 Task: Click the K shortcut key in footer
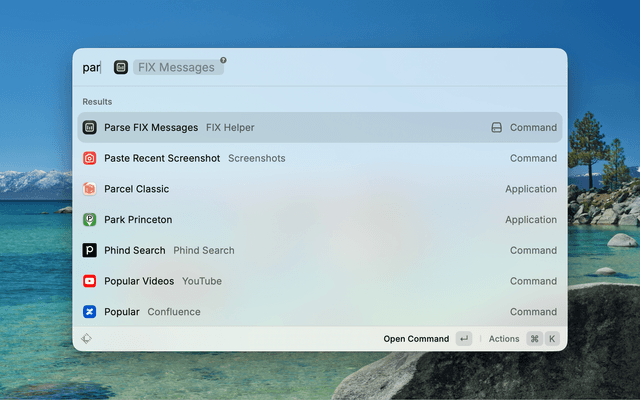coord(552,339)
